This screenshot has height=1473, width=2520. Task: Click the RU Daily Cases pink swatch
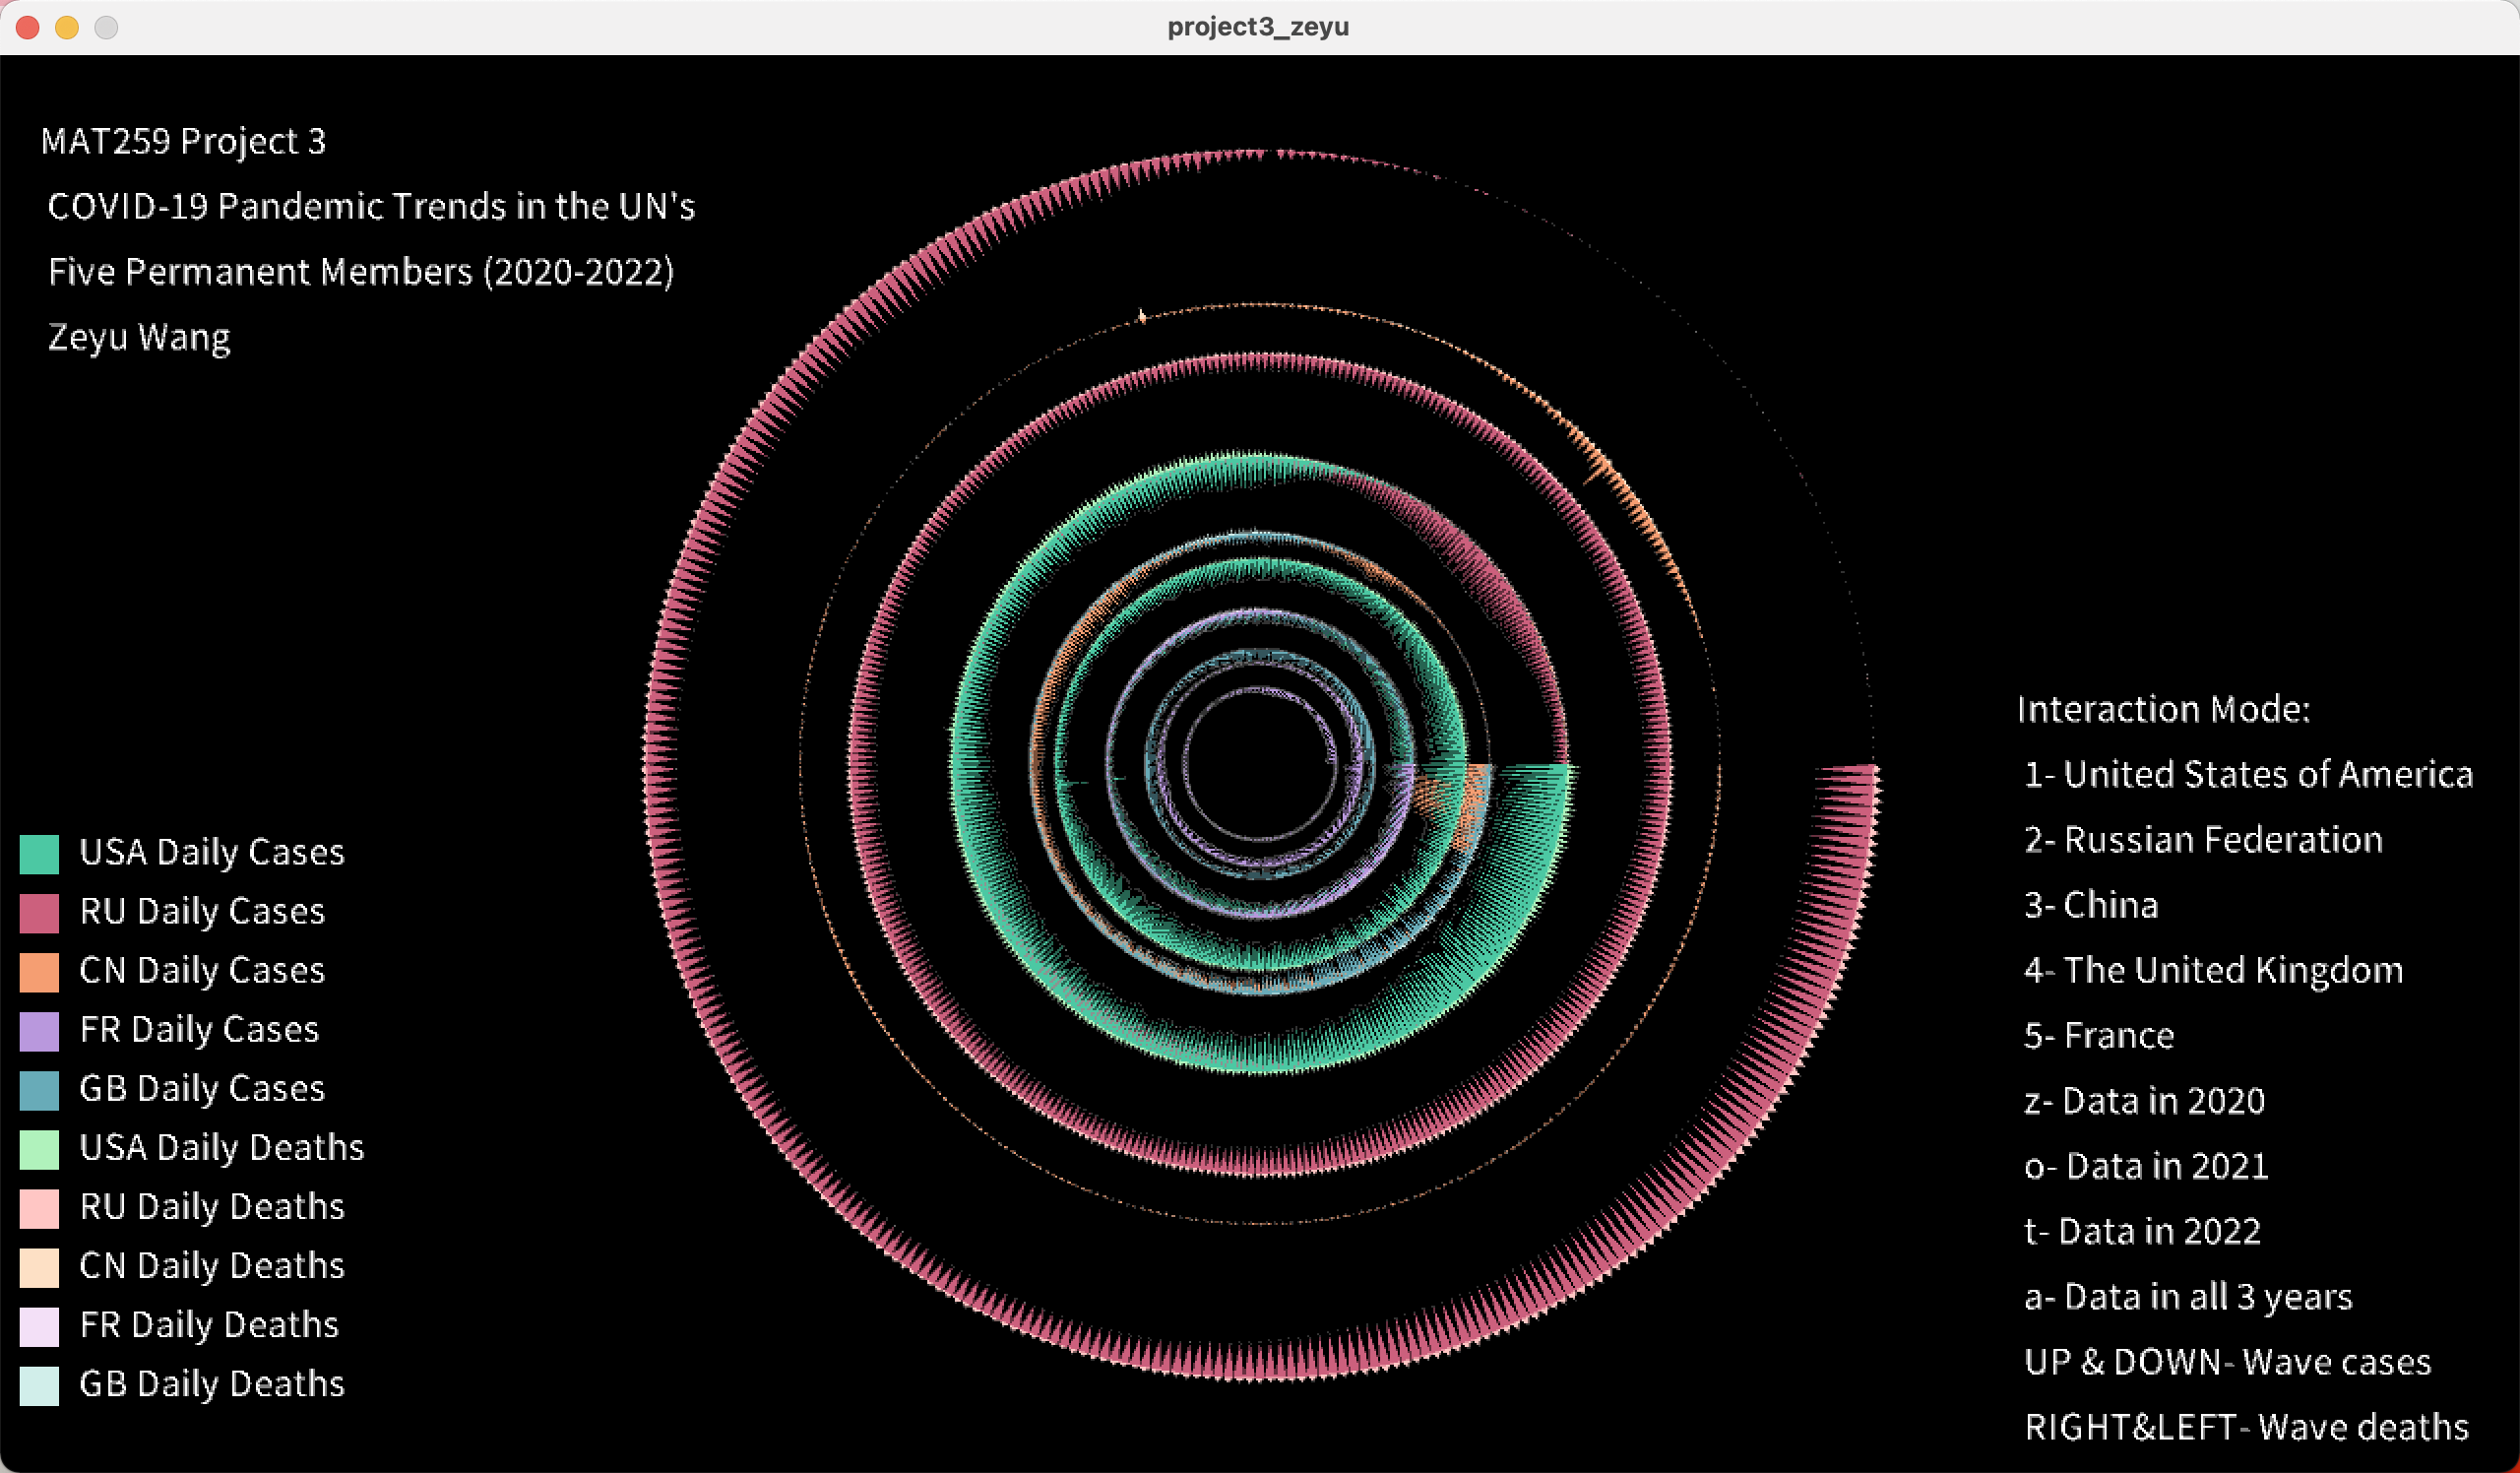pyautogui.click(x=39, y=913)
